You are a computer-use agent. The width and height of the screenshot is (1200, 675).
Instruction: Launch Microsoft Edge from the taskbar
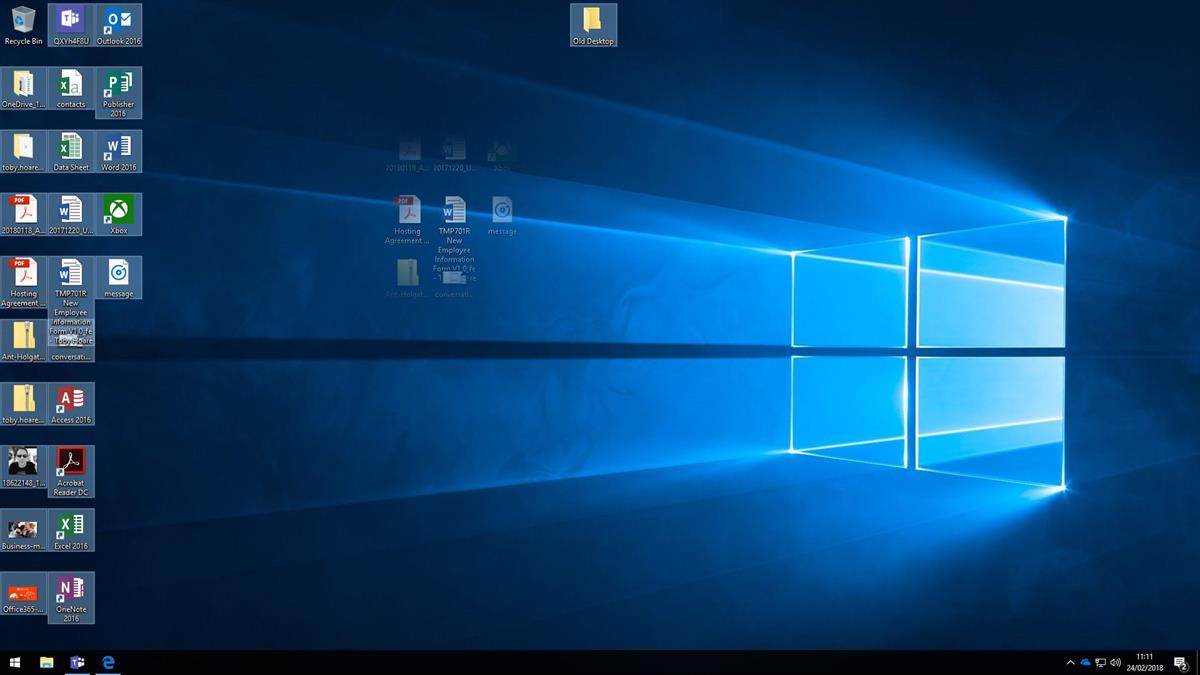(108, 663)
